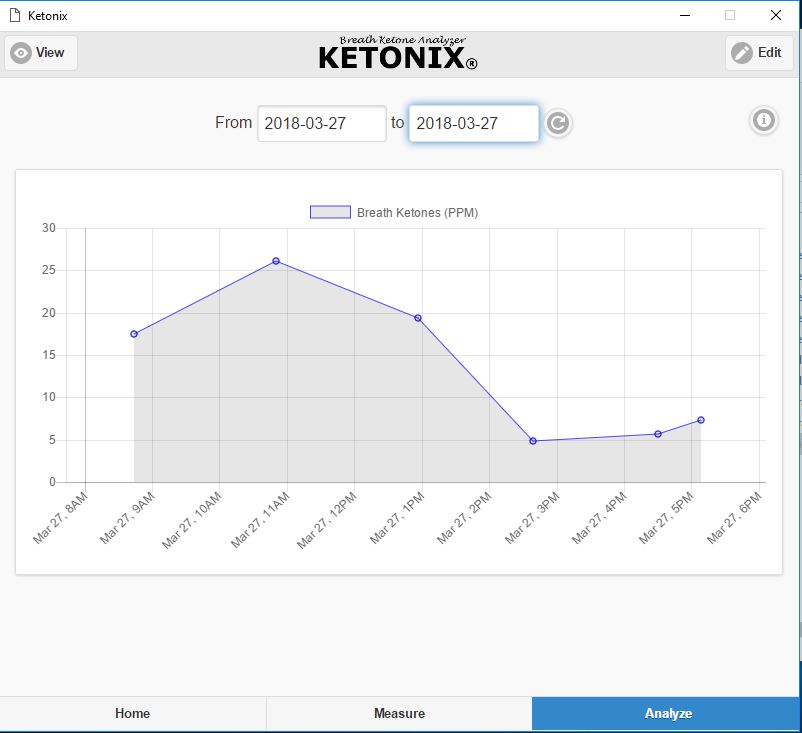Click the Ketonix document icon in title bar
This screenshot has width=802, height=733.
tap(15, 15)
